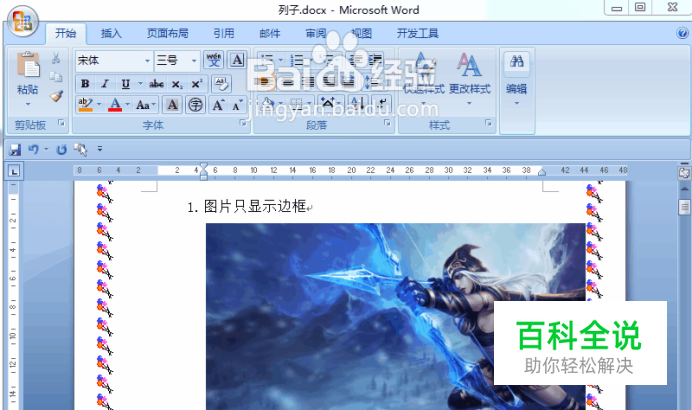The image size is (692, 410).
Task: Switch to the 开始 tab
Action: click(x=65, y=34)
